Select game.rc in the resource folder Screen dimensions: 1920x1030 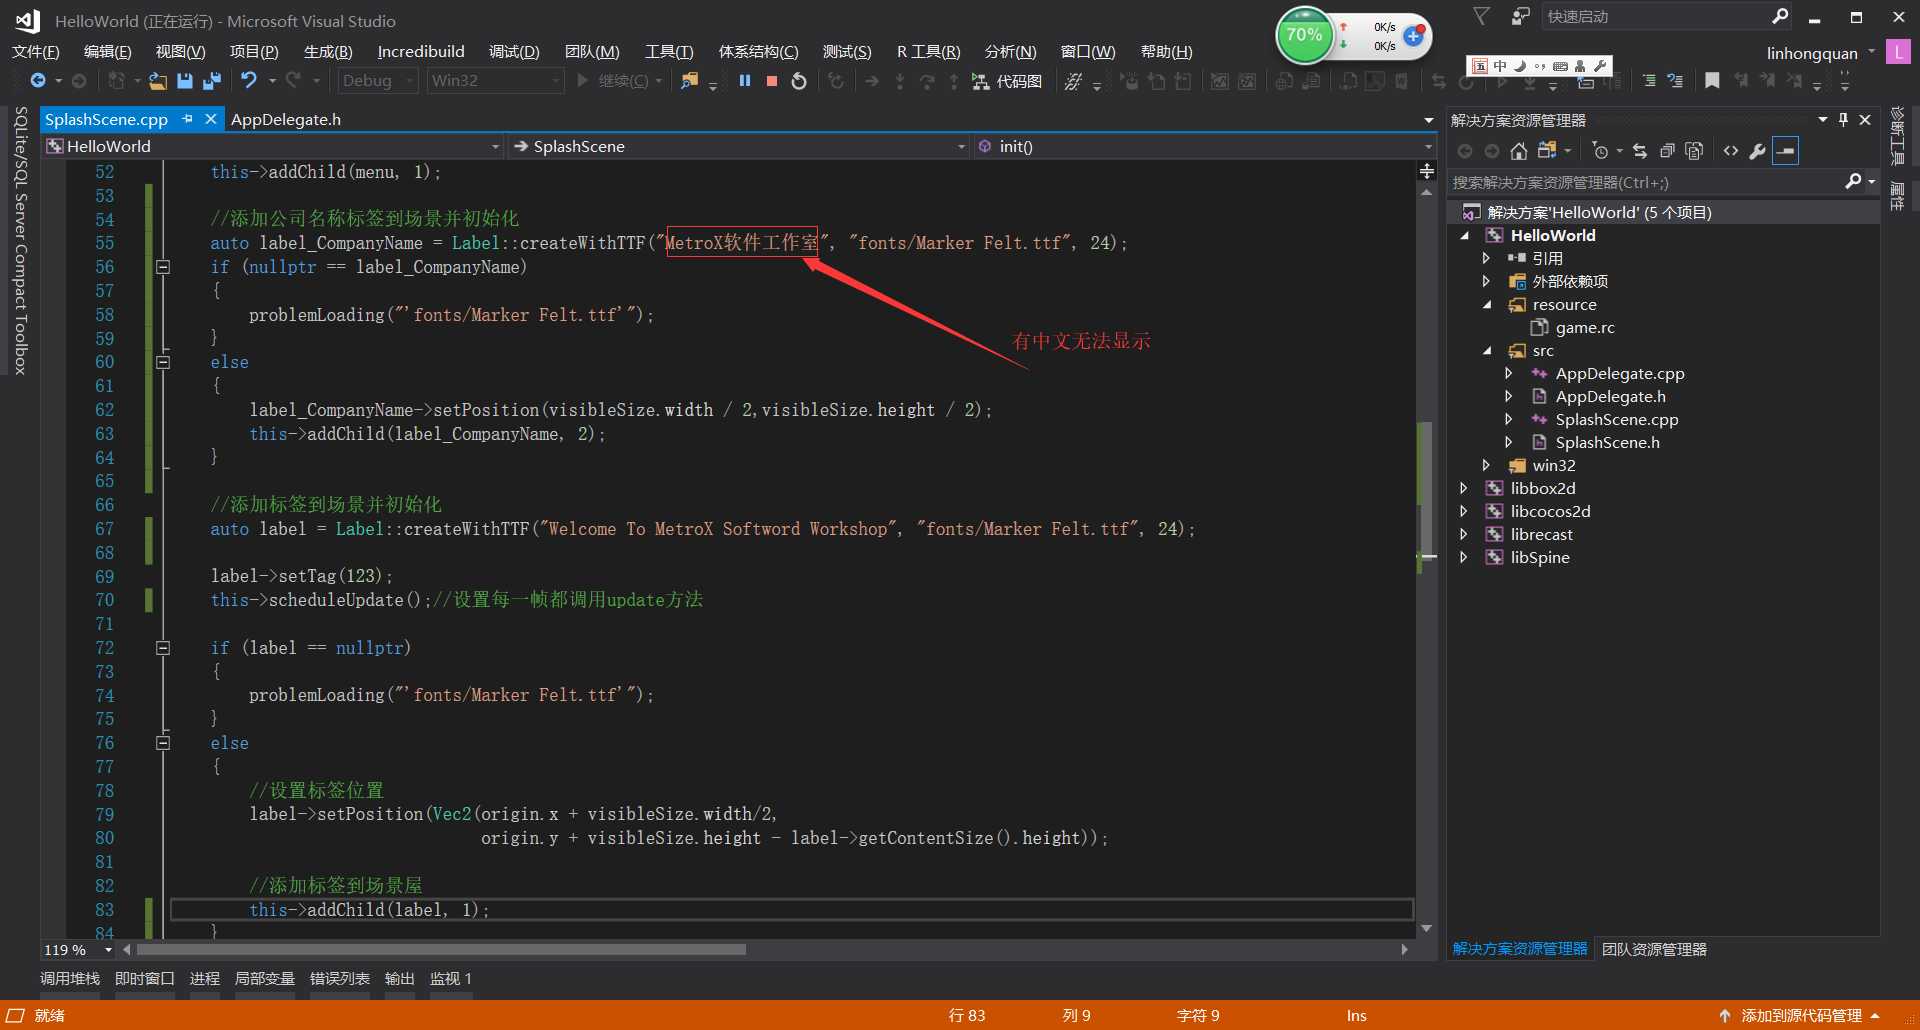(1585, 328)
